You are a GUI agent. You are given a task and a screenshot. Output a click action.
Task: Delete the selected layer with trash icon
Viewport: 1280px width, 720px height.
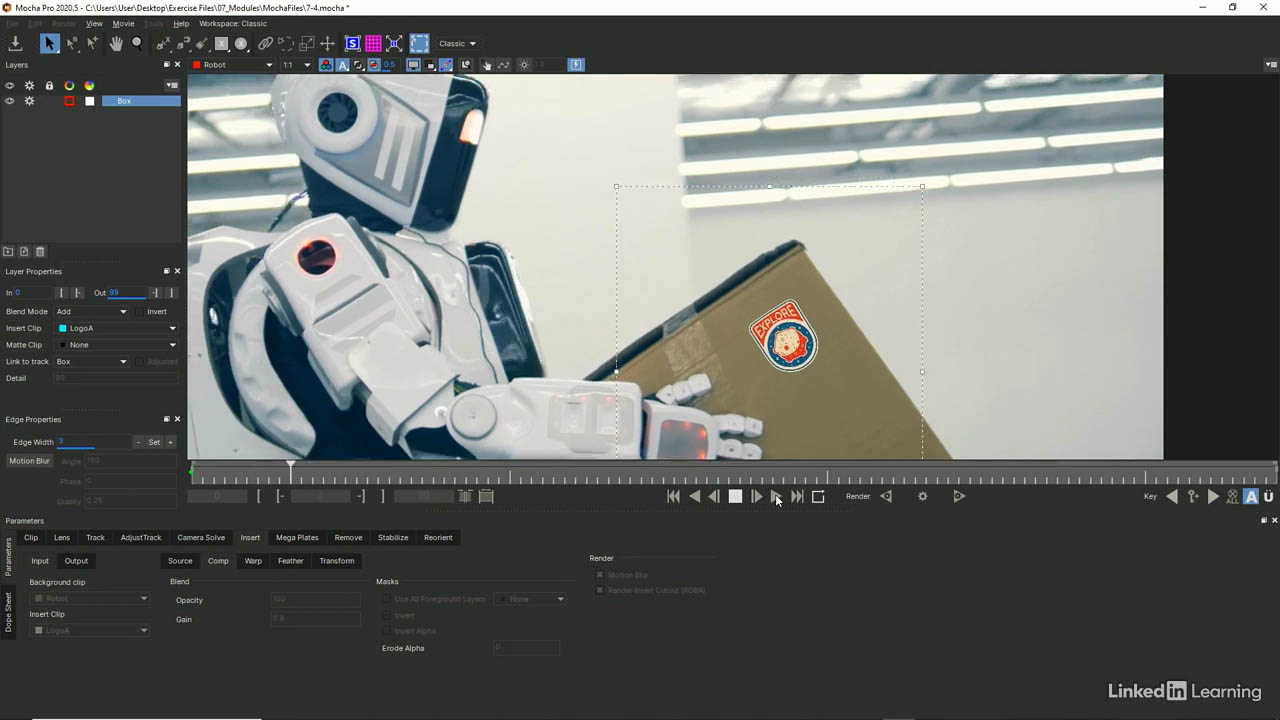40,252
